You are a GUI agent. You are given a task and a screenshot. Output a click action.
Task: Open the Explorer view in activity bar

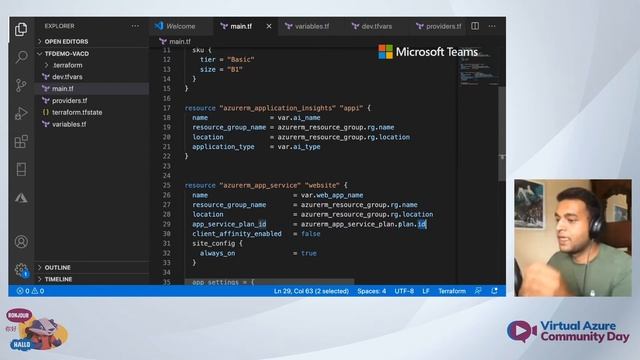click(21, 29)
